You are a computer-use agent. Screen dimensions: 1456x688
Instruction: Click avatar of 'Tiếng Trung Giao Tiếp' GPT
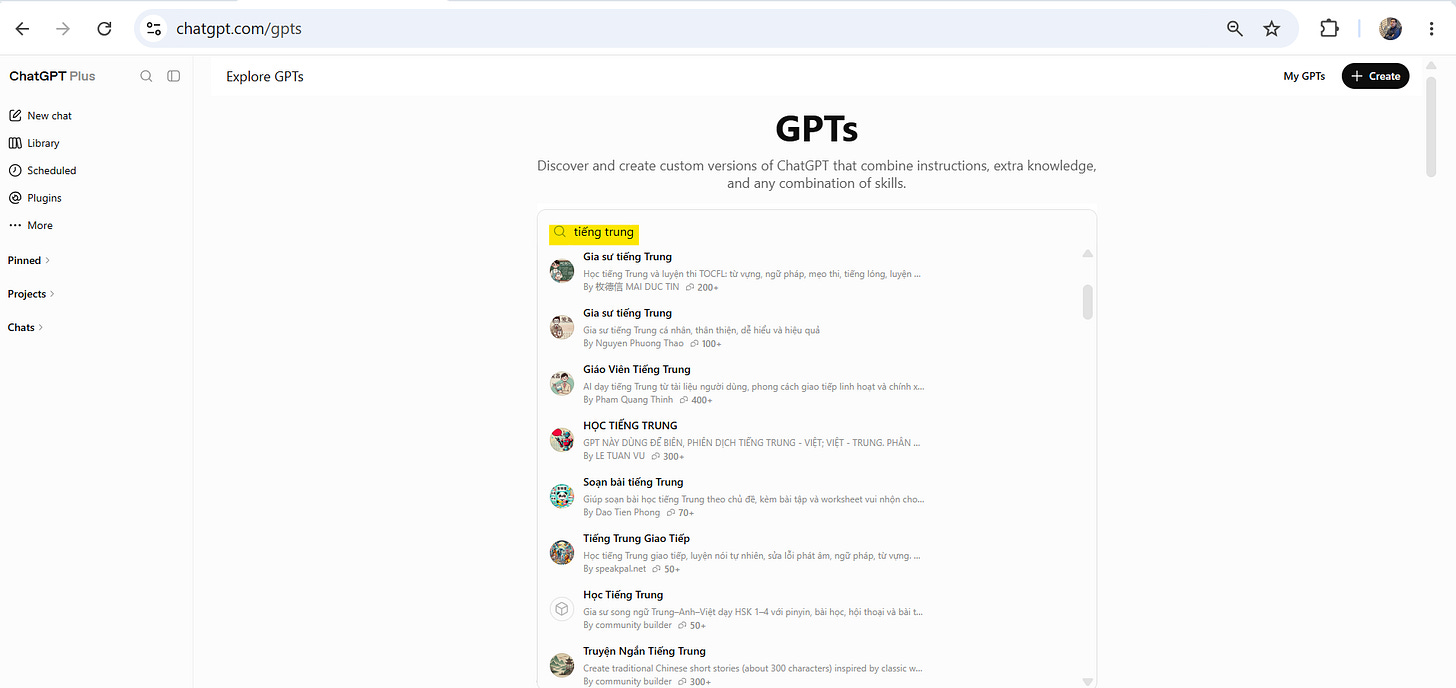[562, 552]
